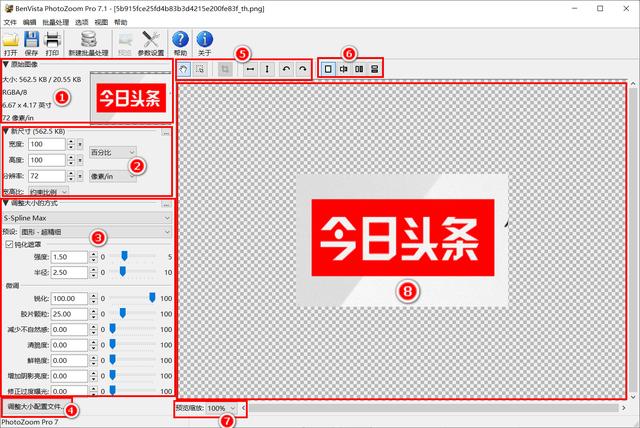
Task: Collapse the 原始图像 panel triangle
Action: click(5, 64)
